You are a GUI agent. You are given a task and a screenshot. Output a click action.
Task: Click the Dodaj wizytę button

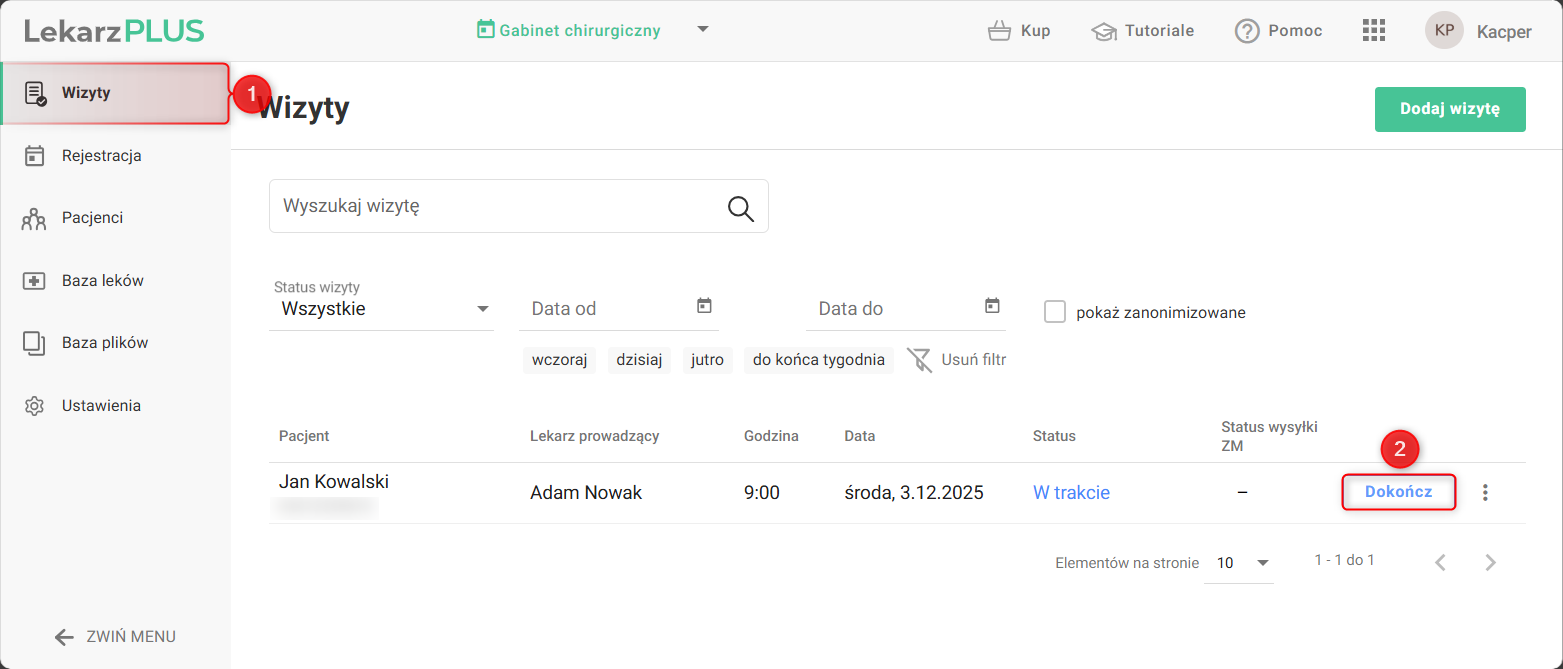[x=1449, y=109]
